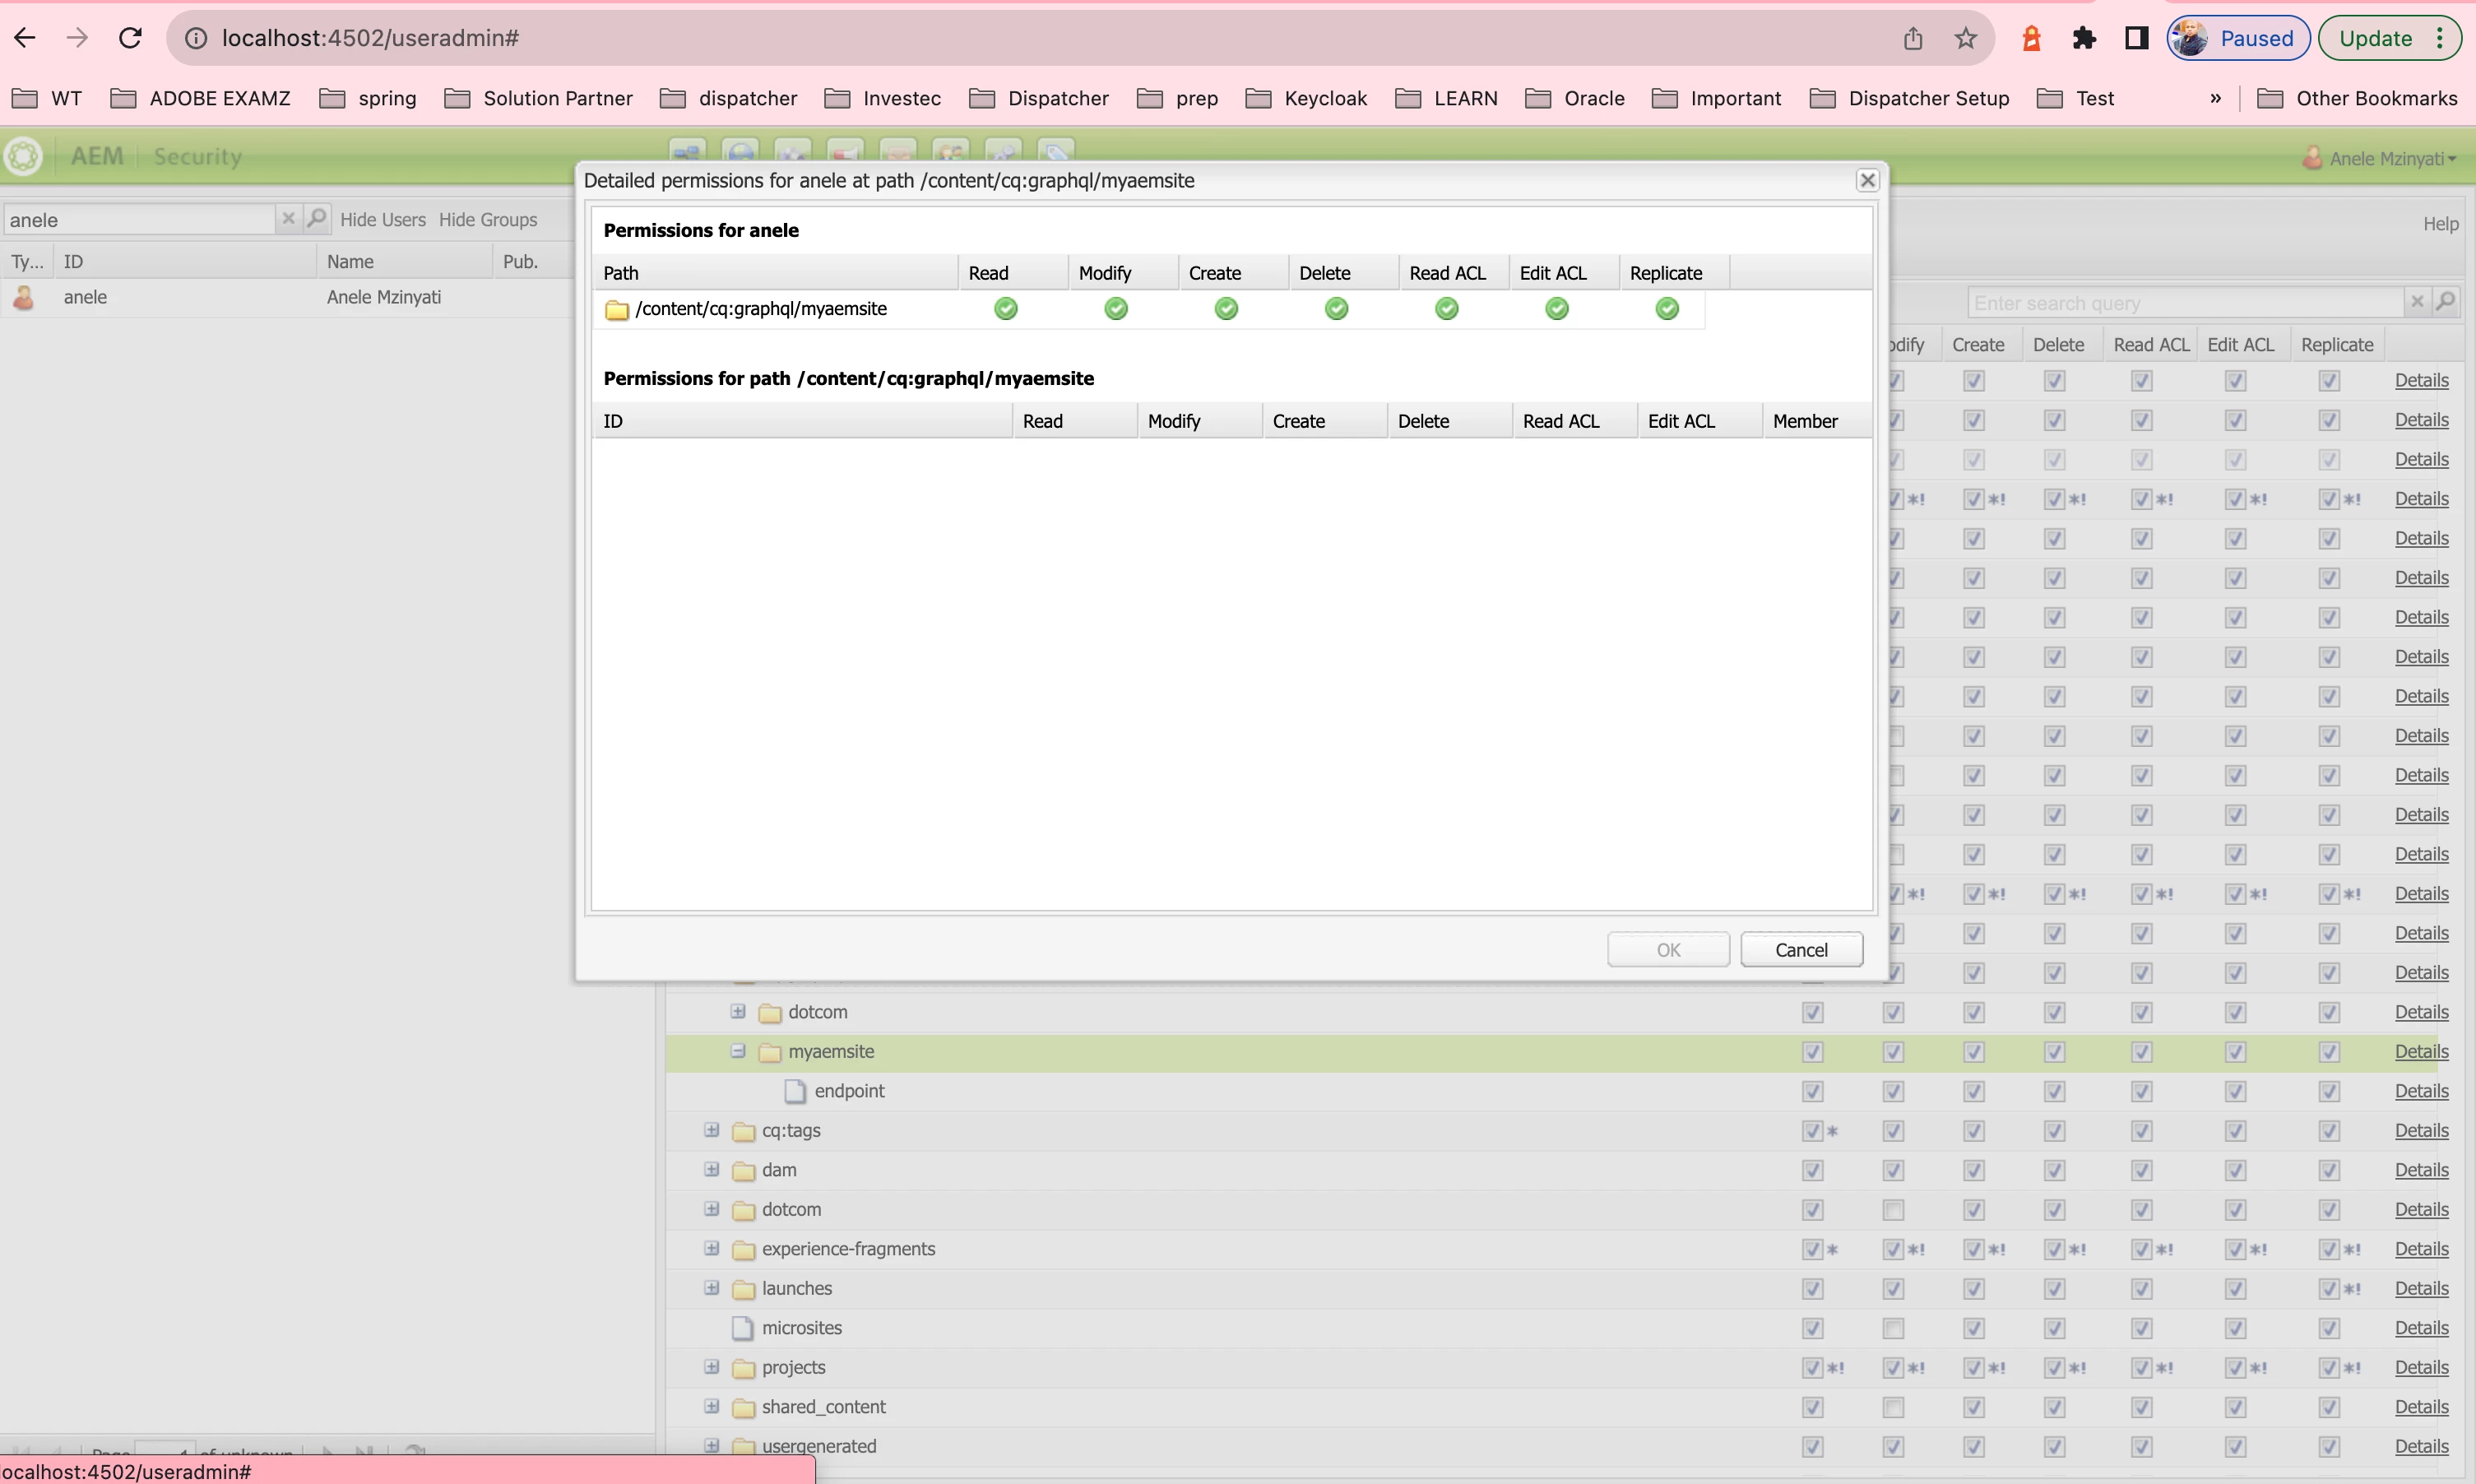Toggle dotcom Modify permission checkbox
Screen dimensions: 2476x1484
(x=1892, y=1209)
